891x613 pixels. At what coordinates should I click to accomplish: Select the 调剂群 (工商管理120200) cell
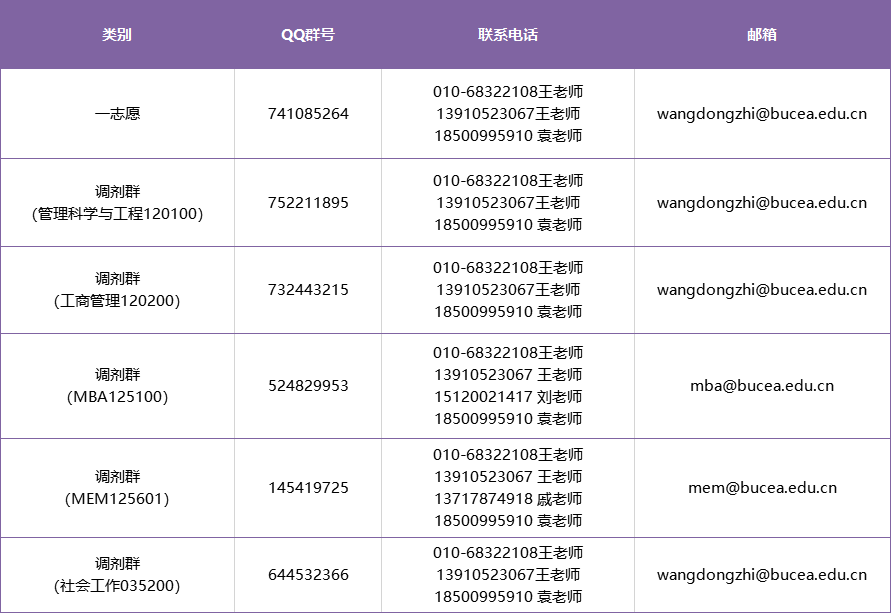tap(117, 290)
